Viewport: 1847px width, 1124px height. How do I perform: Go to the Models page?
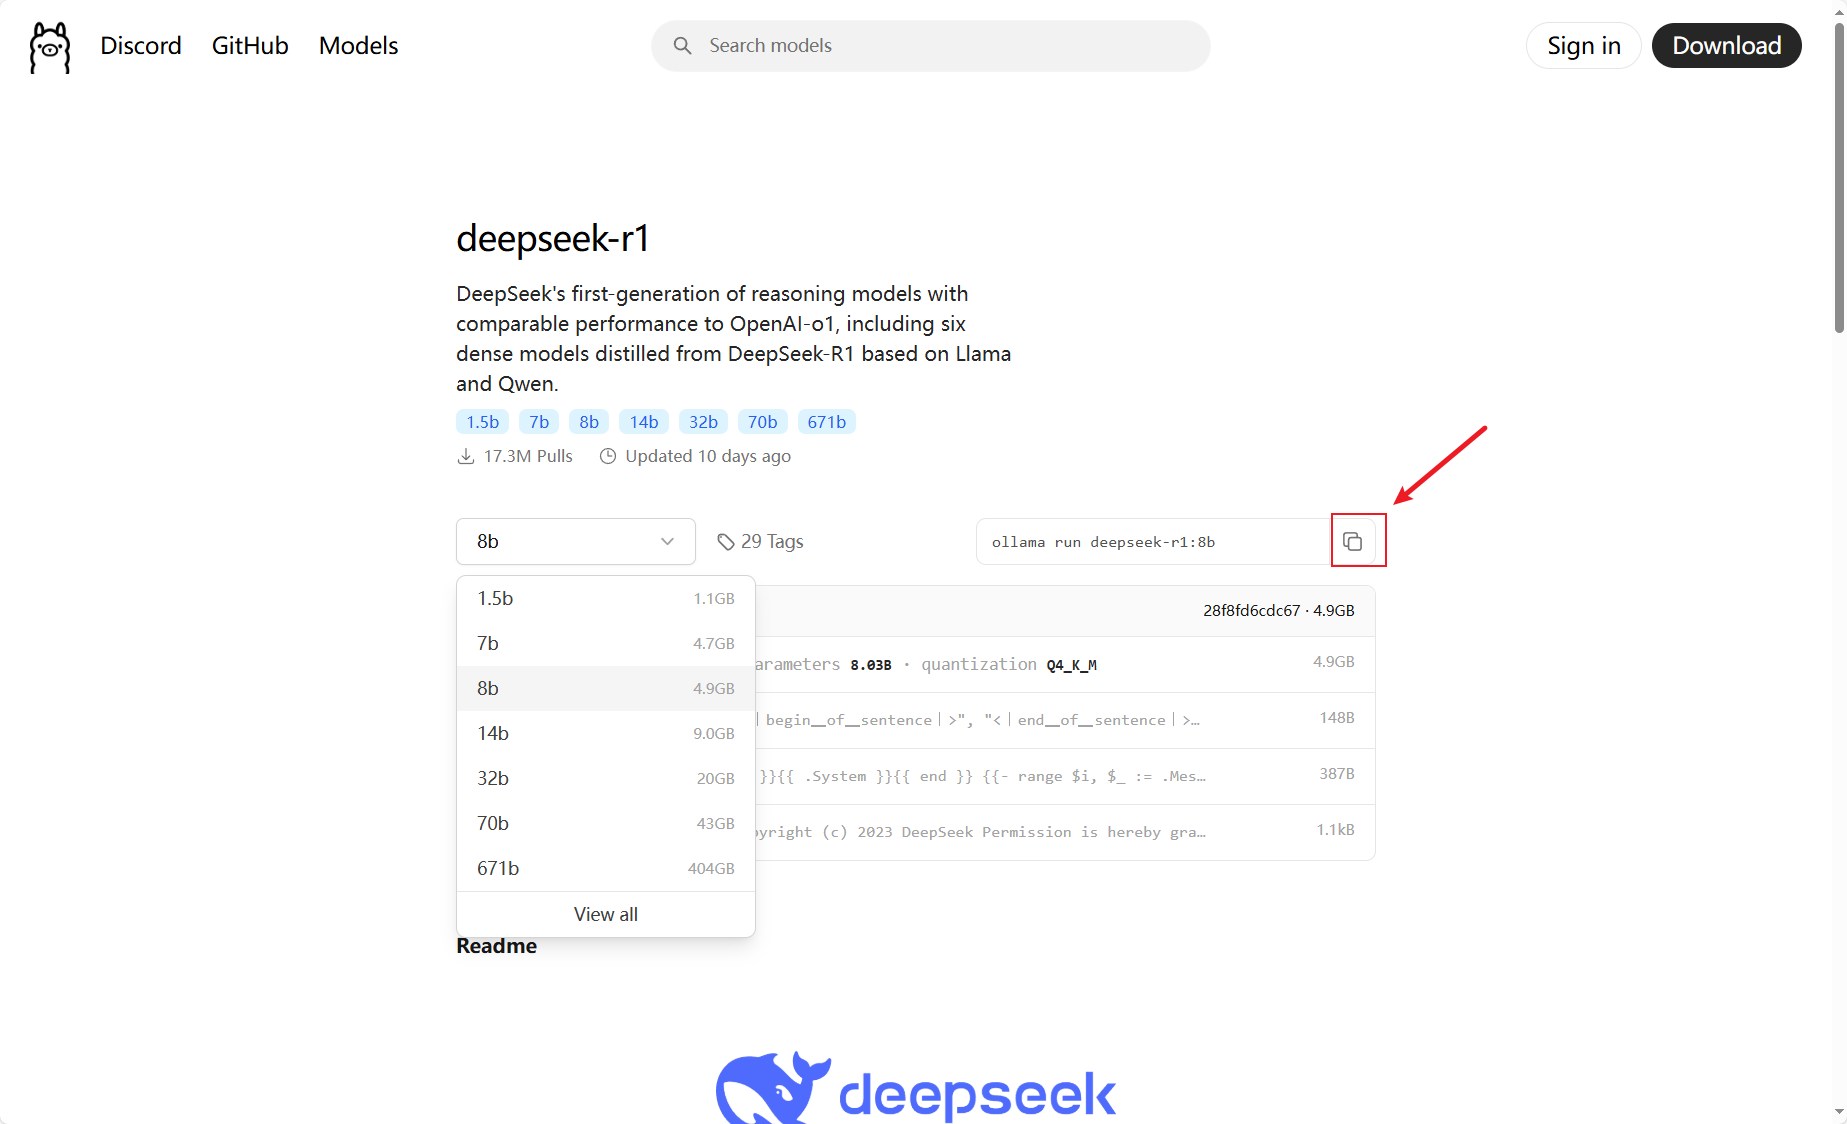pyautogui.click(x=358, y=46)
